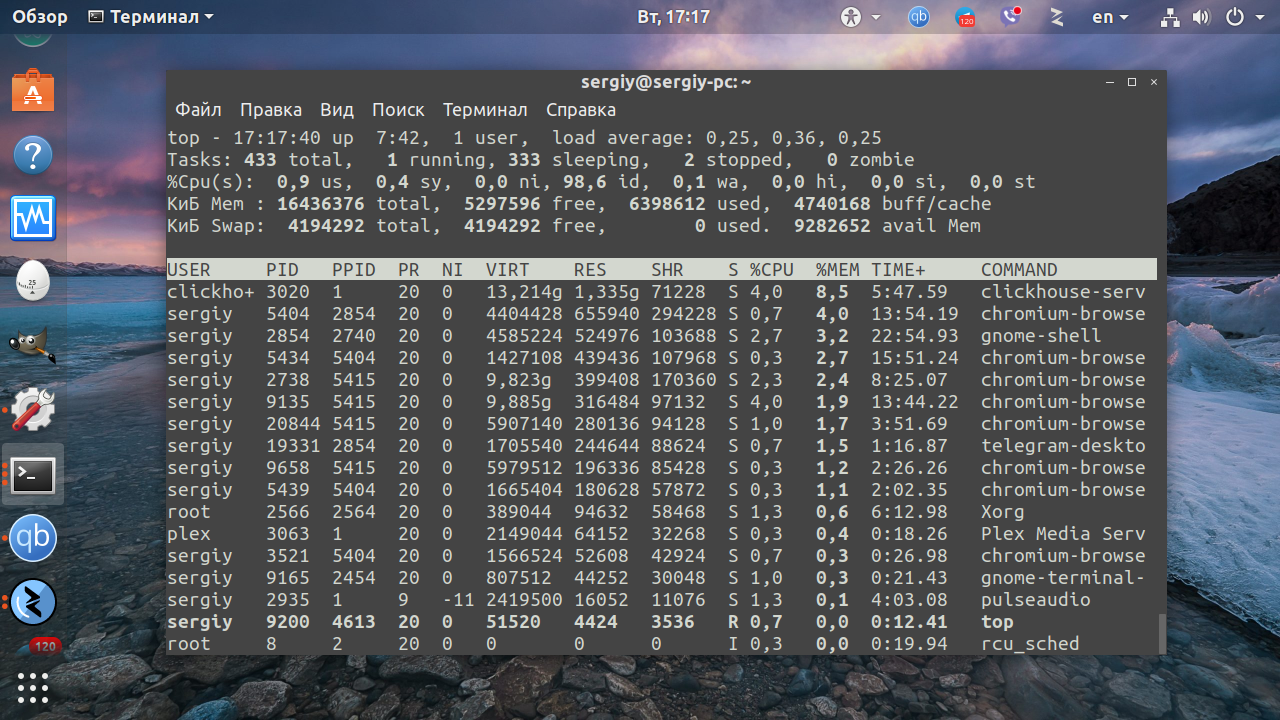The image size is (1280, 720).
Task: Open the Файл menu
Action: [x=198, y=110]
